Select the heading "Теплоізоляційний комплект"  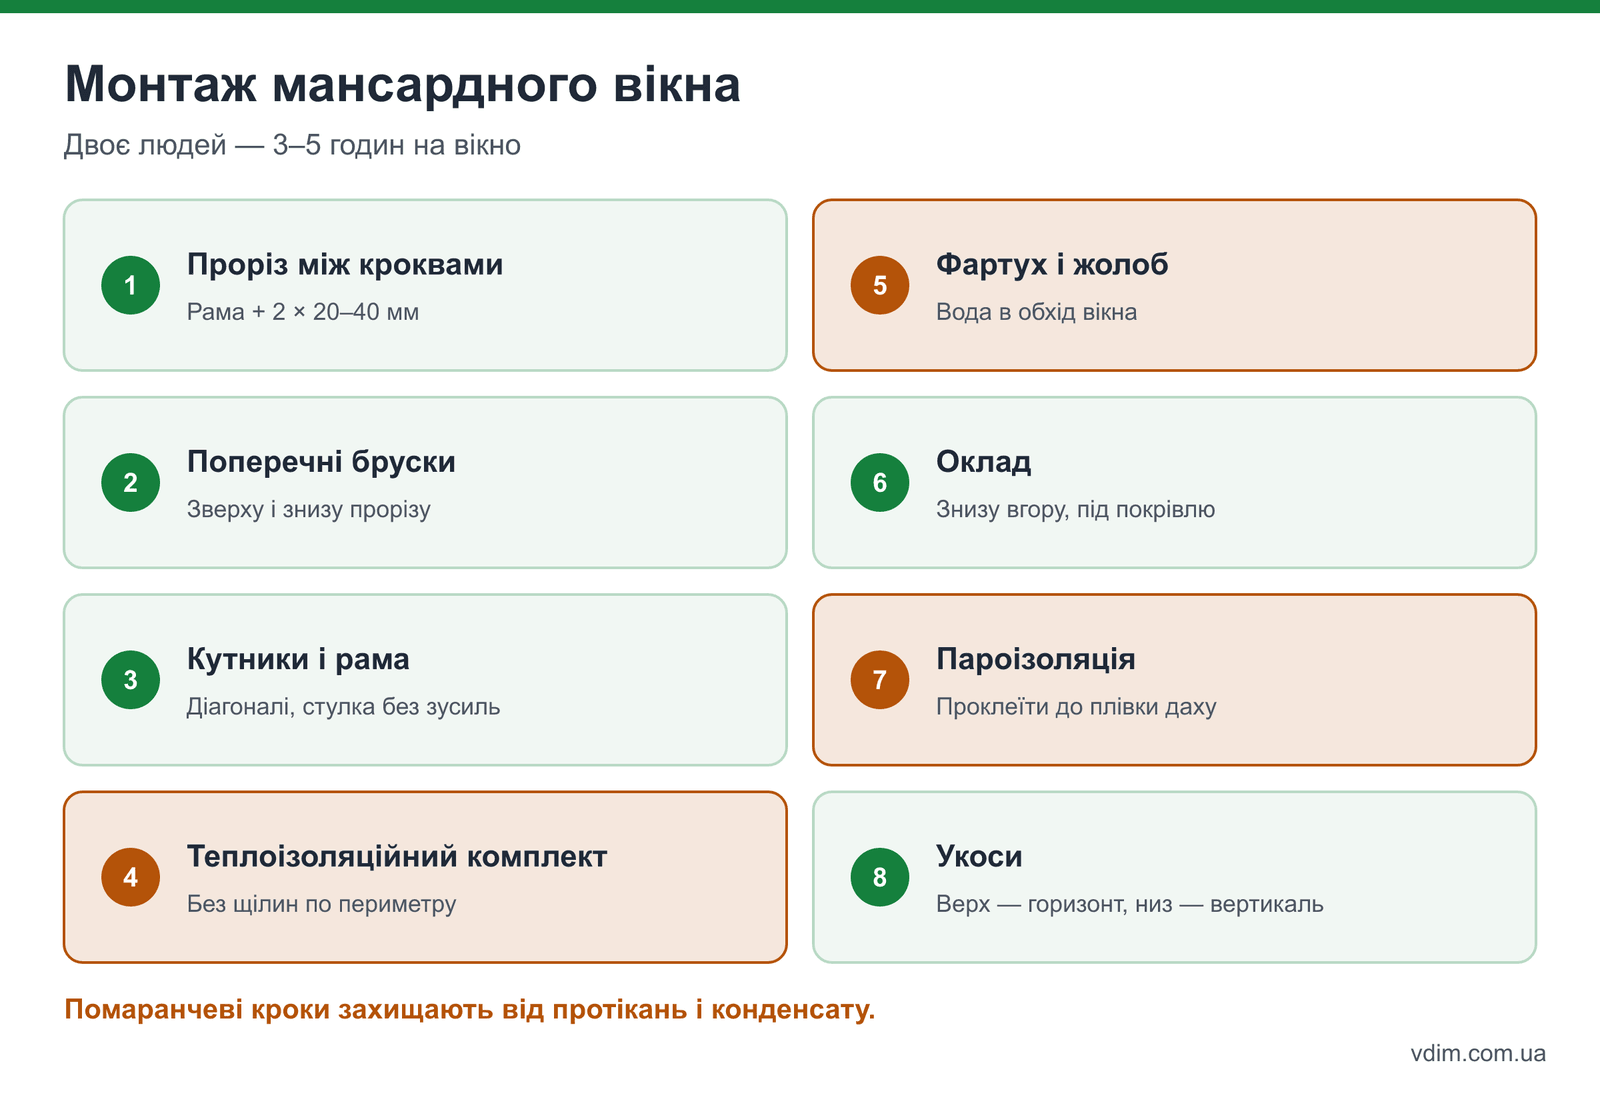coord(397,857)
